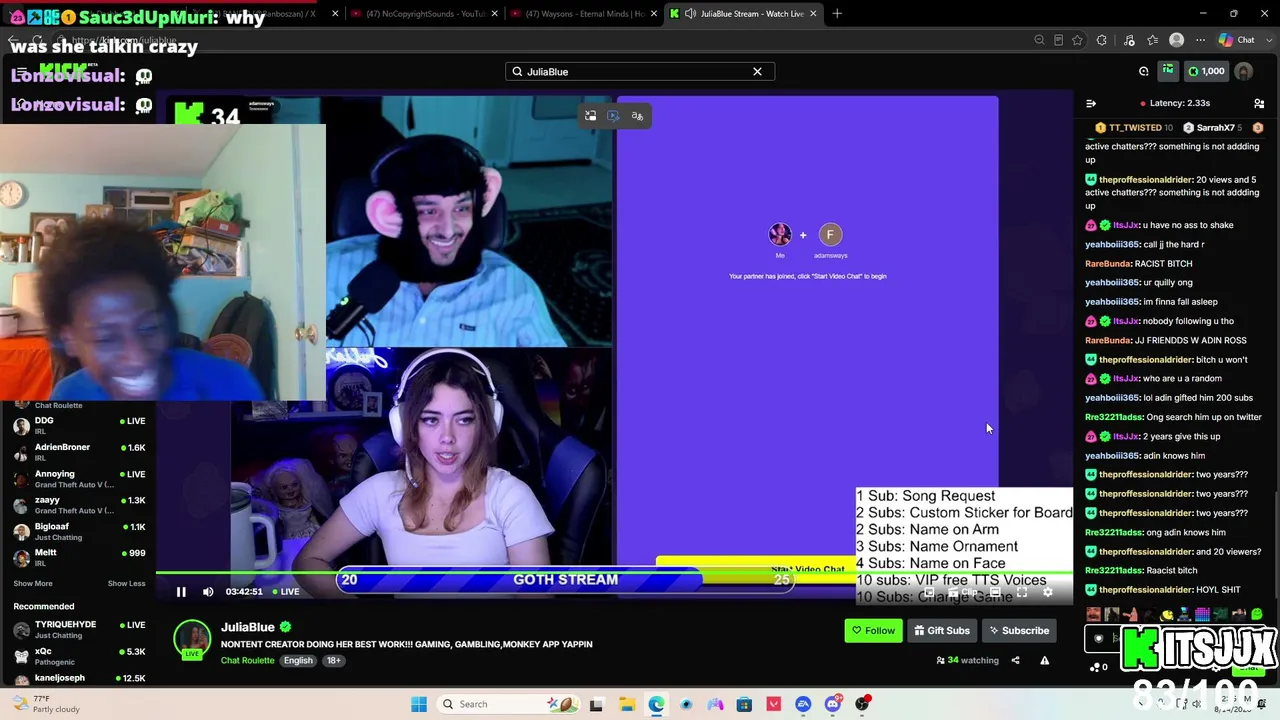
Task: Click the green Kick drops icon
Action: (1168, 71)
